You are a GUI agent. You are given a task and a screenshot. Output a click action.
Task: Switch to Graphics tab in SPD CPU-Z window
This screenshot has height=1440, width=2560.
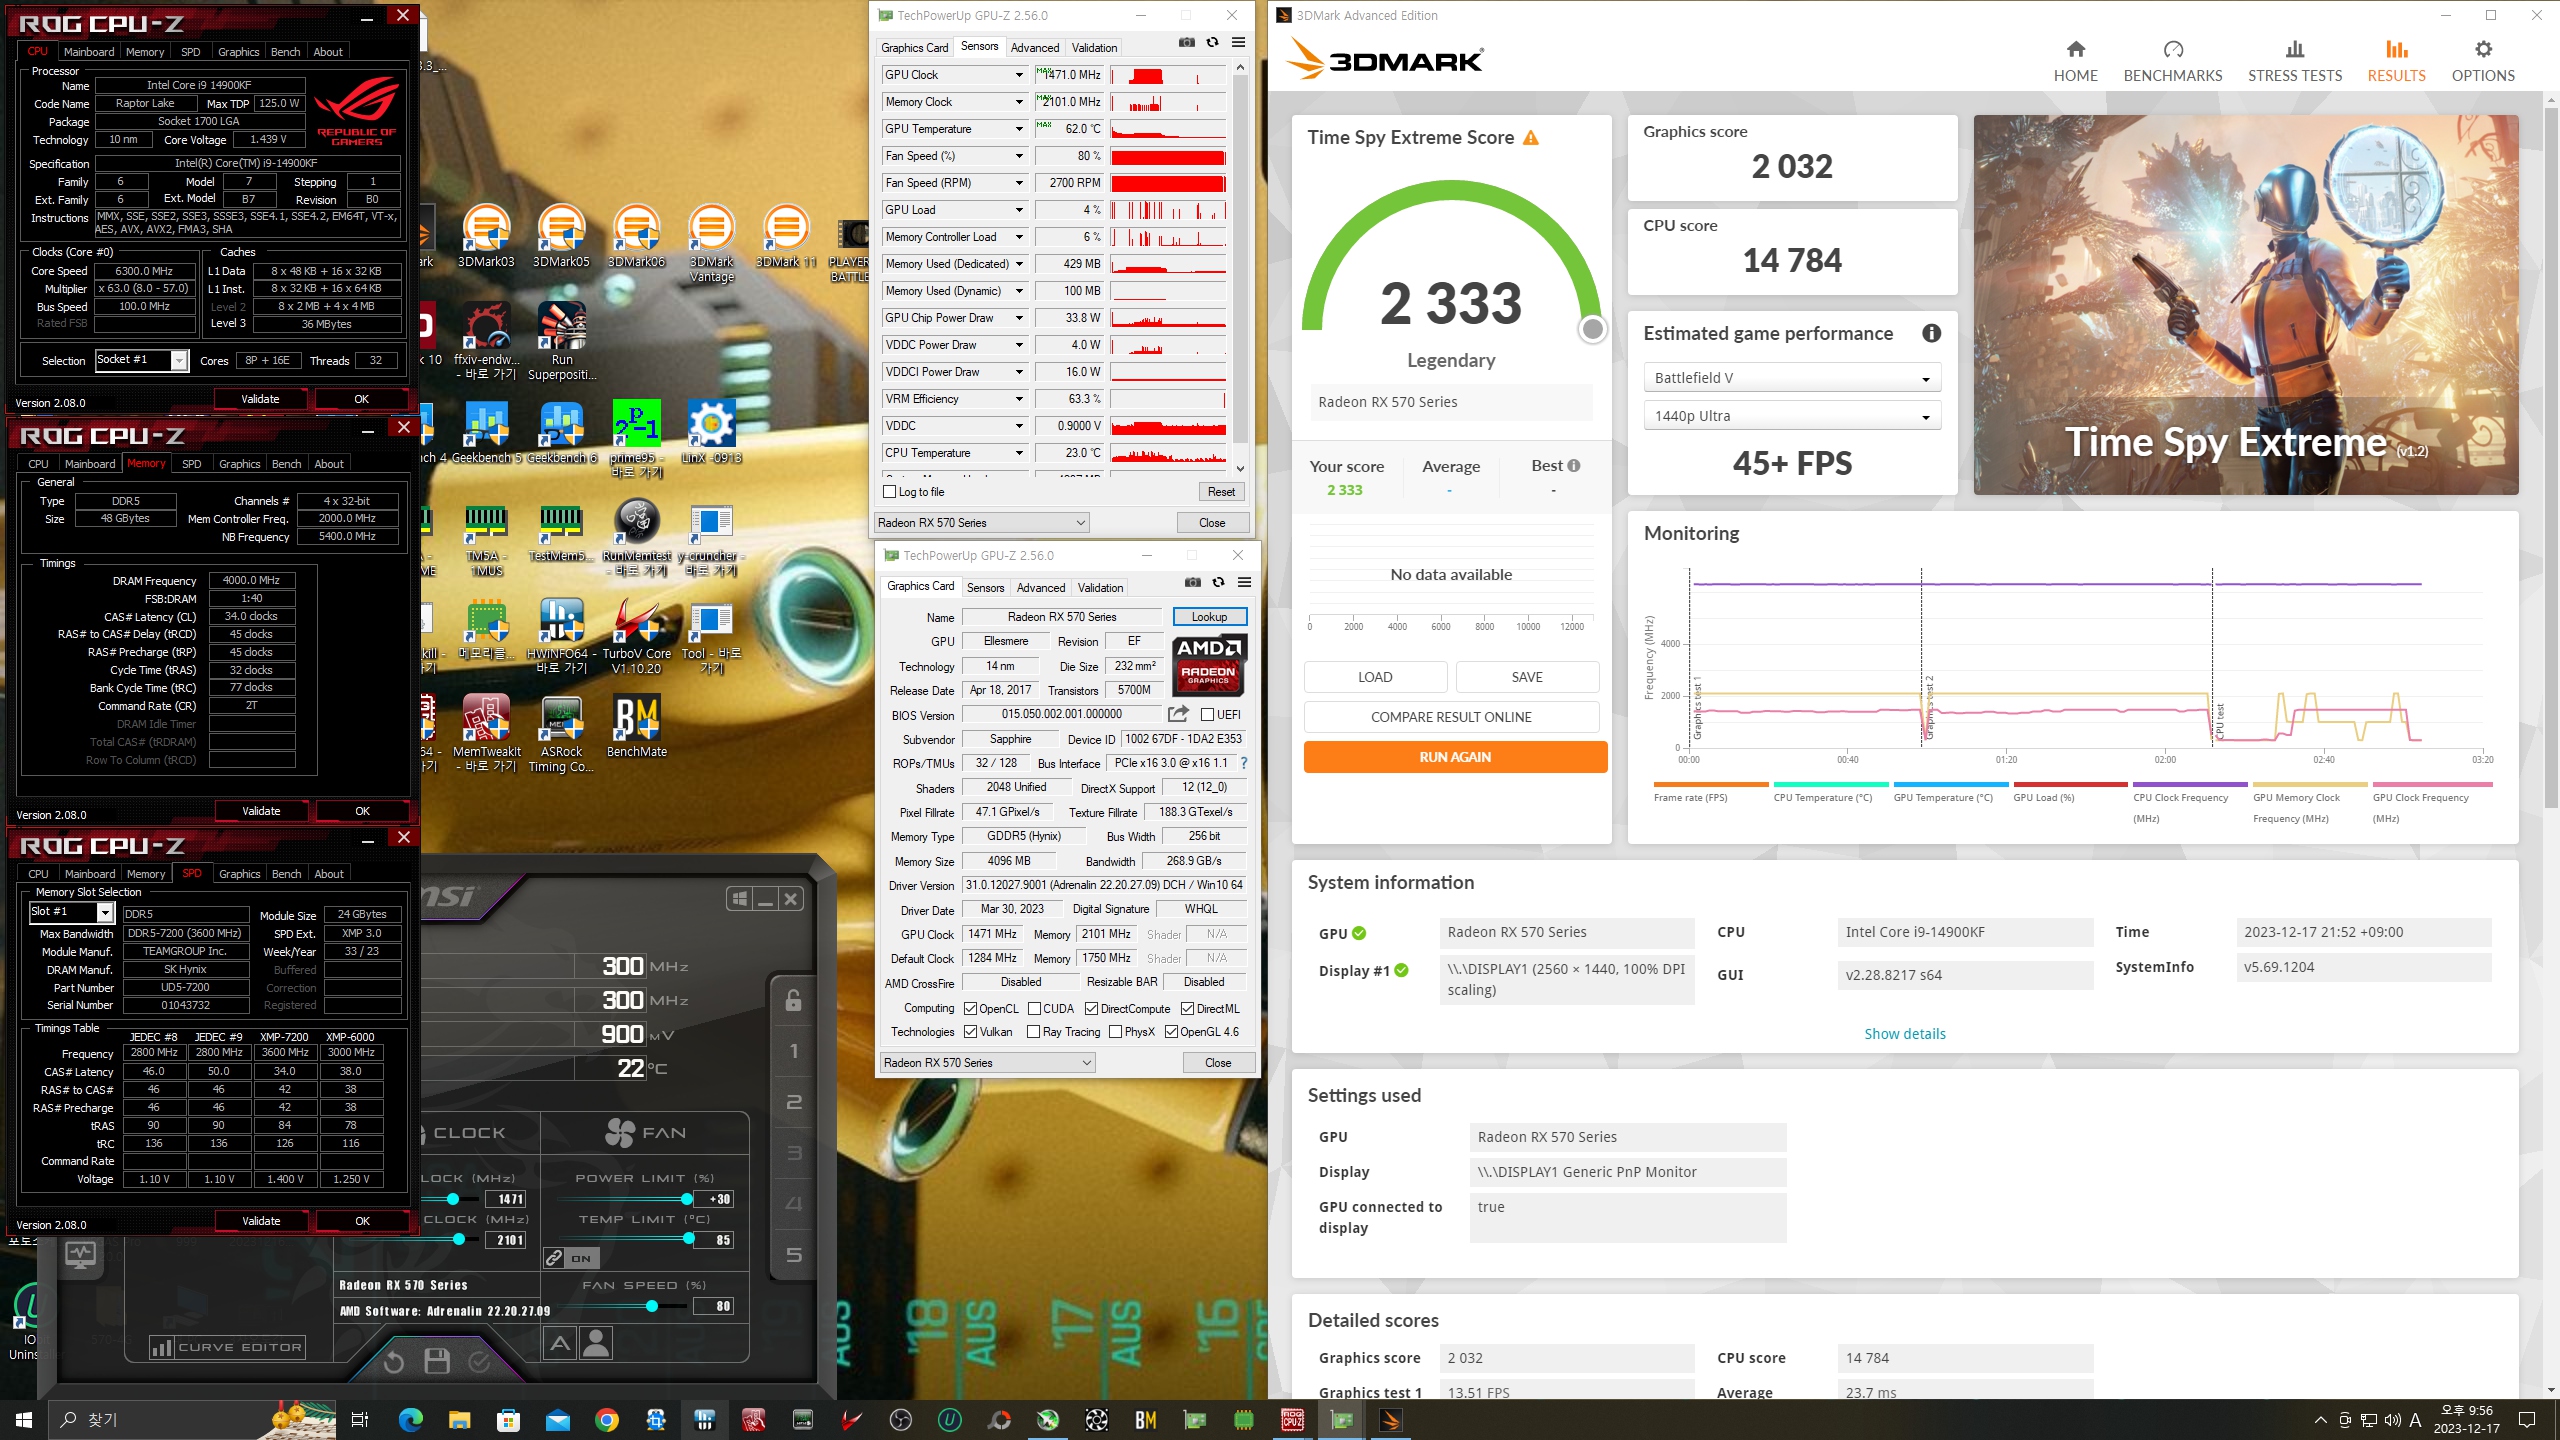pos(239,874)
